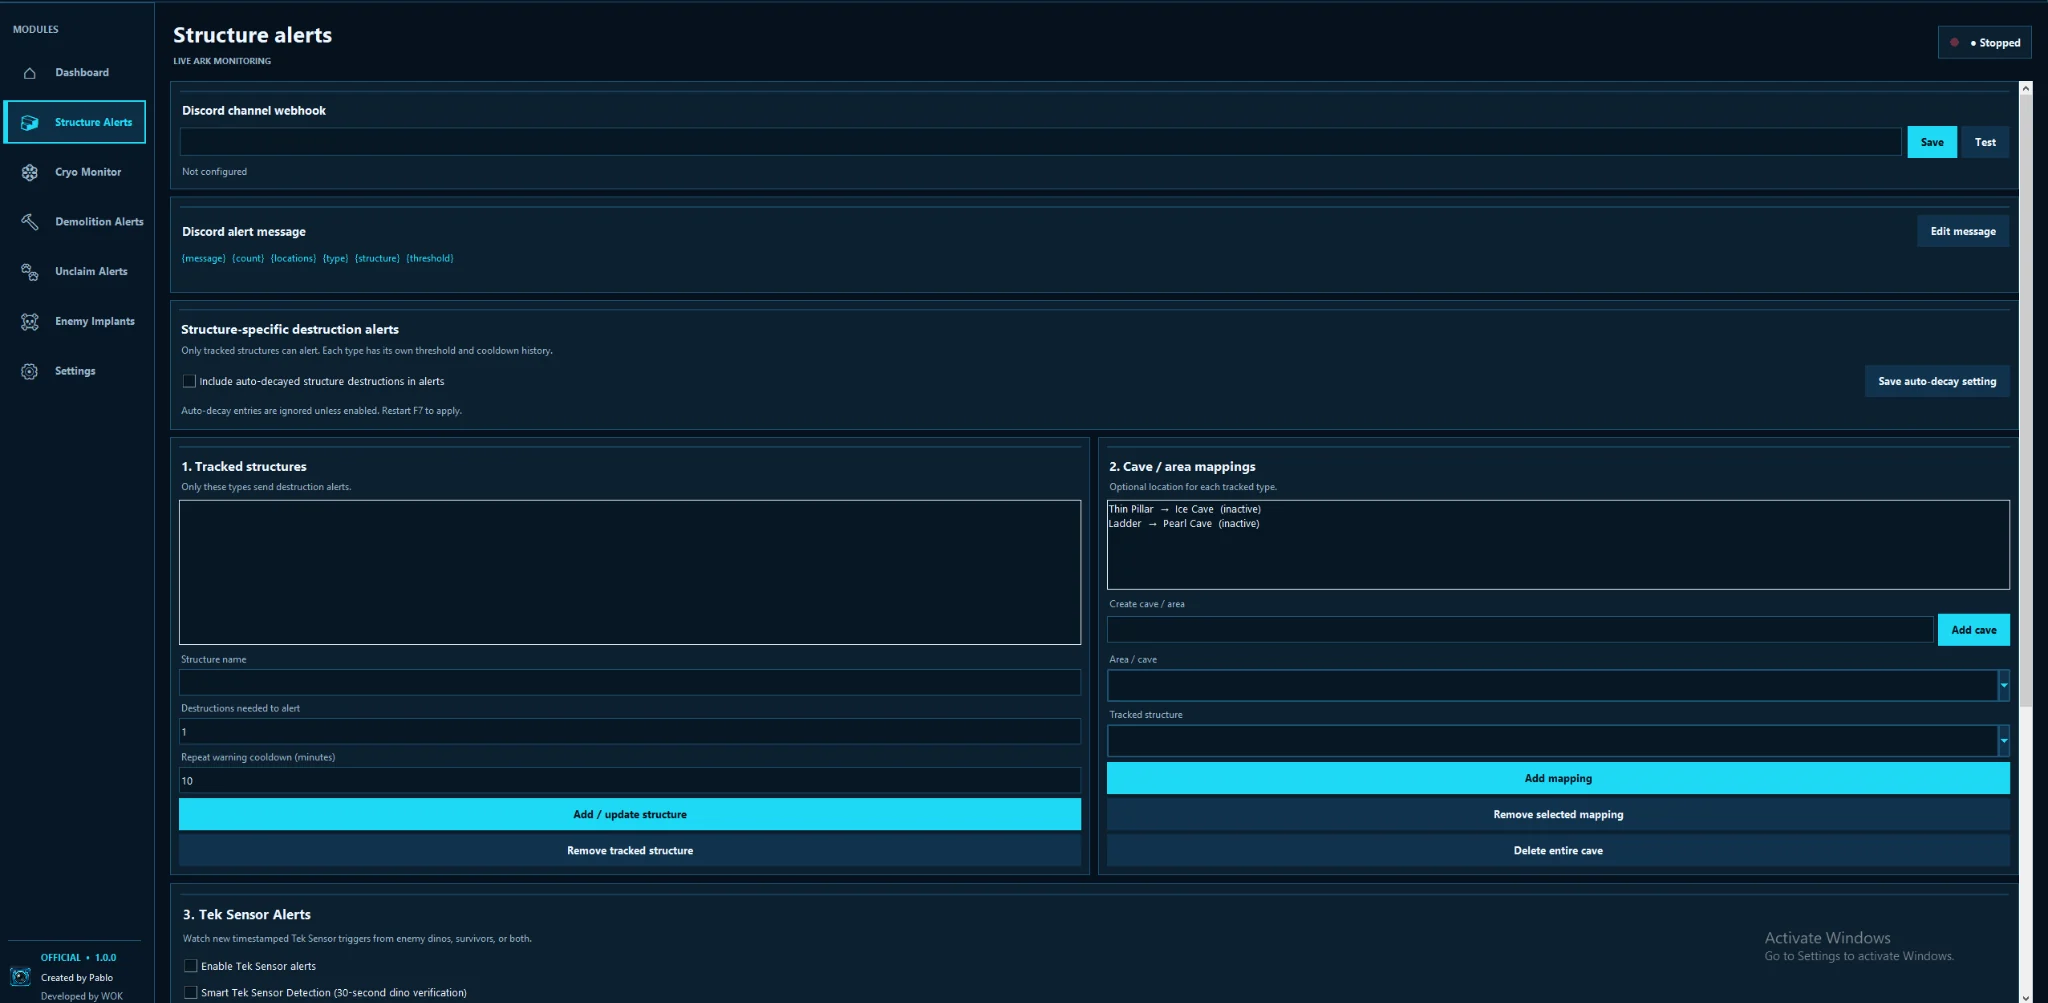Open the Dashboard module
2048x1003 pixels.
[x=75, y=73]
